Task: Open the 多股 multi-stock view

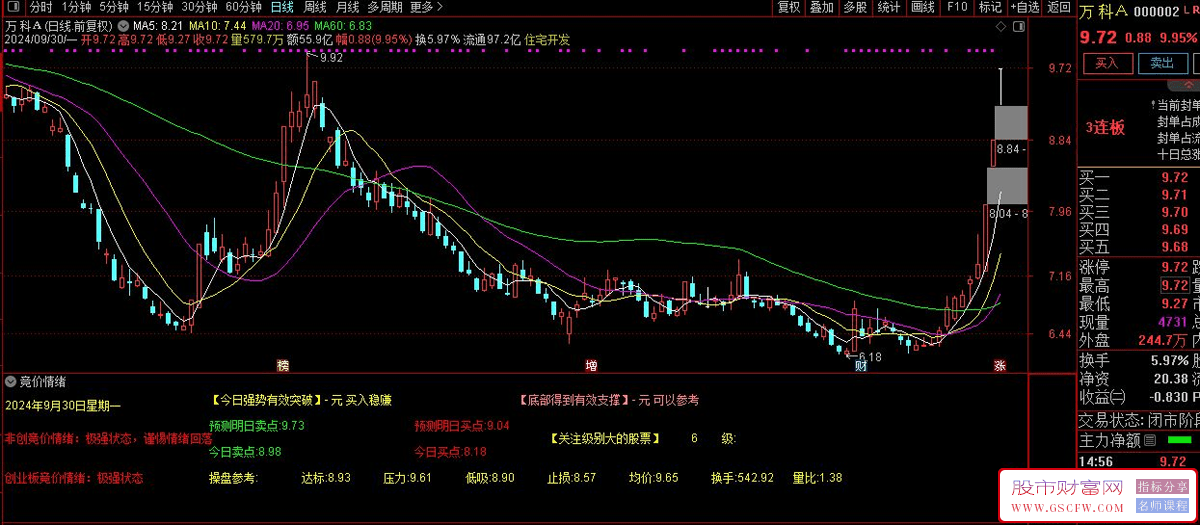Action: click(855, 7)
